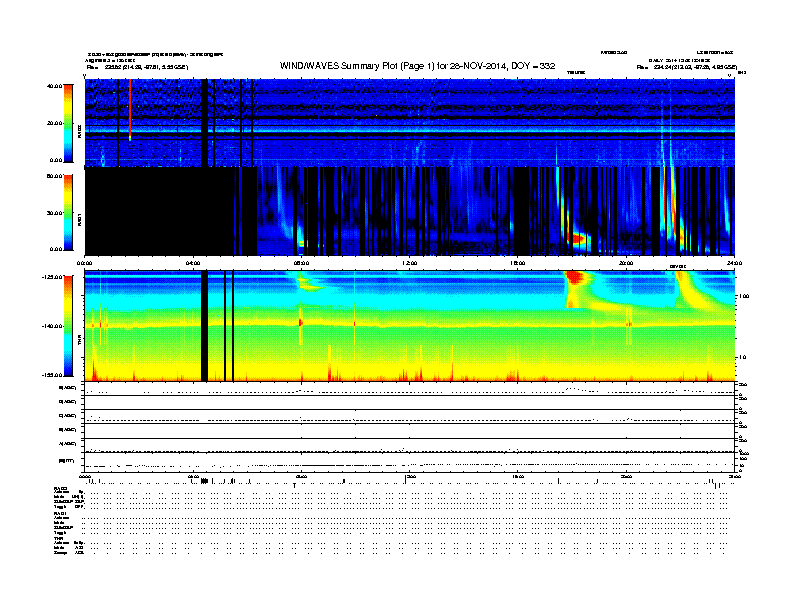
Task: Click the 24:00 tick label below RAD1 panel
Action: pos(734,263)
